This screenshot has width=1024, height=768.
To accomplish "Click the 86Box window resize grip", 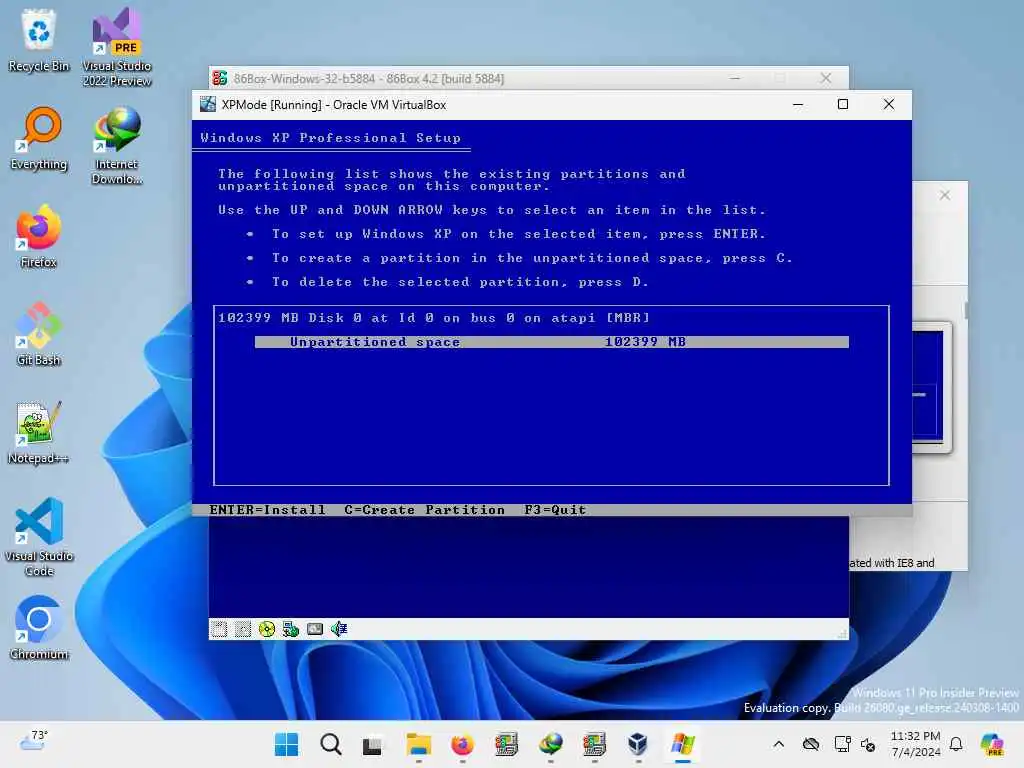I will [842, 633].
